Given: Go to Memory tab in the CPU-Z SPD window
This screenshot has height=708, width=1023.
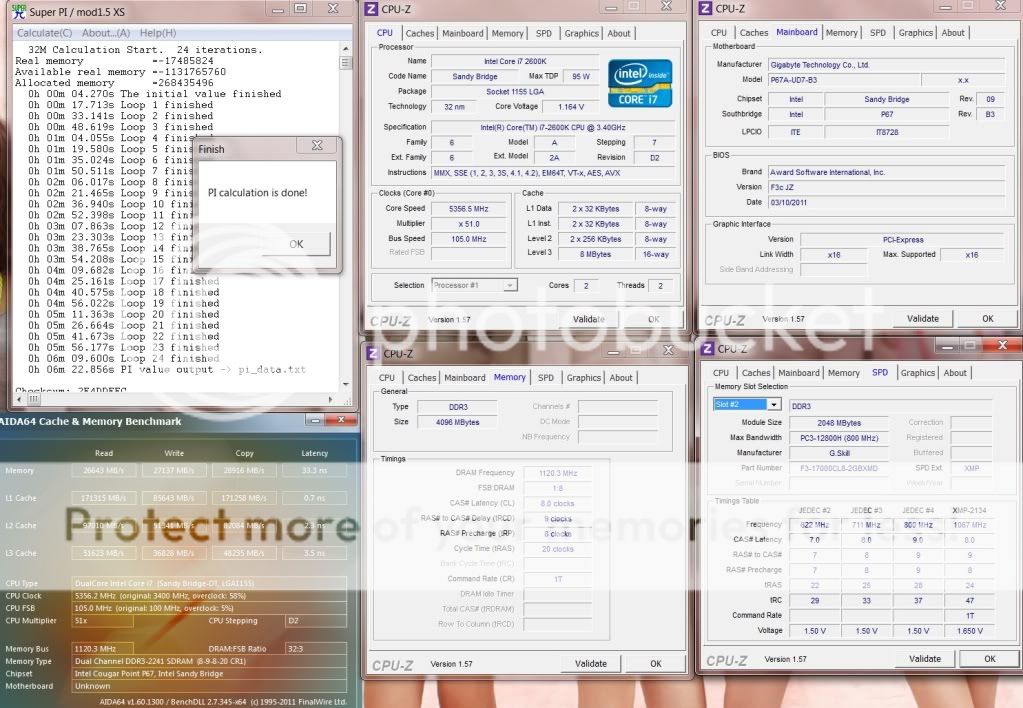Looking at the screenshot, I should pos(844,373).
